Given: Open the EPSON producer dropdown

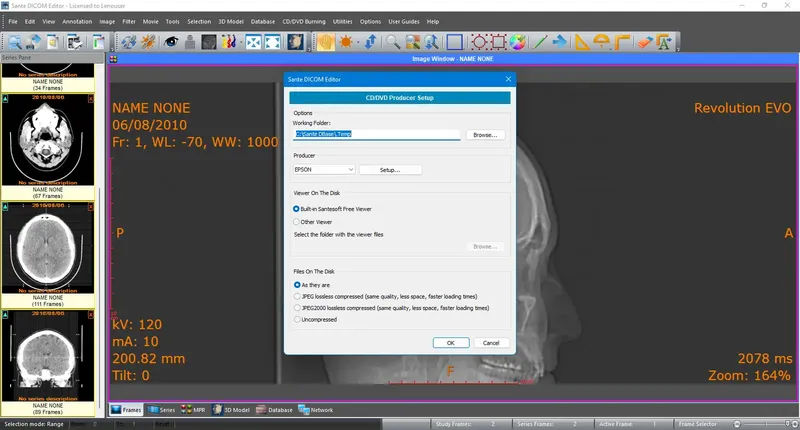Looking at the screenshot, I should pyautogui.click(x=324, y=169).
